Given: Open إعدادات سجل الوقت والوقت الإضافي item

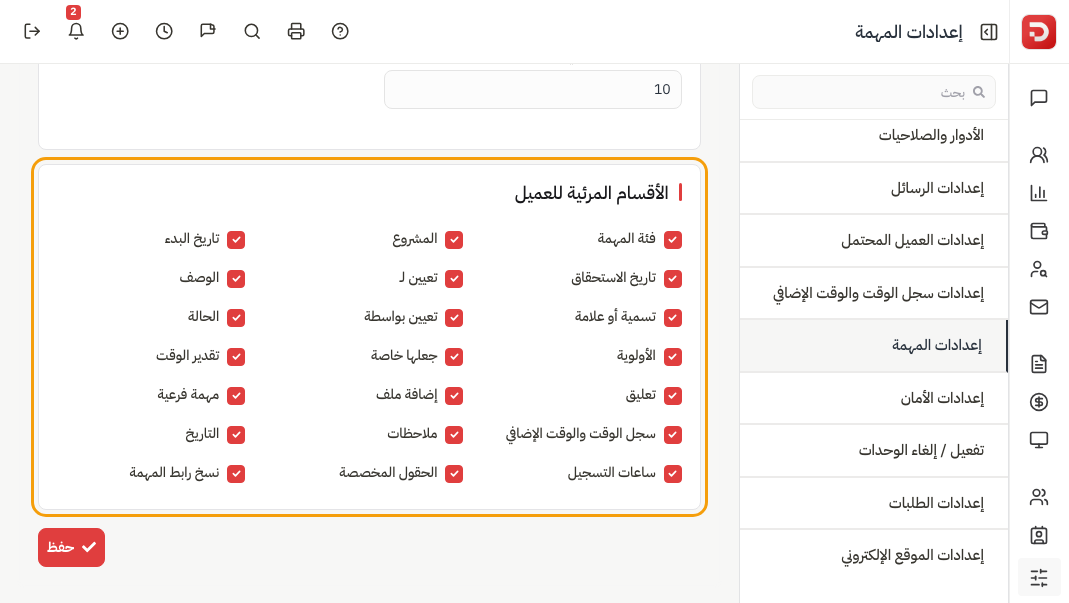Looking at the screenshot, I should pyautogui.click(x=874, y=293).
